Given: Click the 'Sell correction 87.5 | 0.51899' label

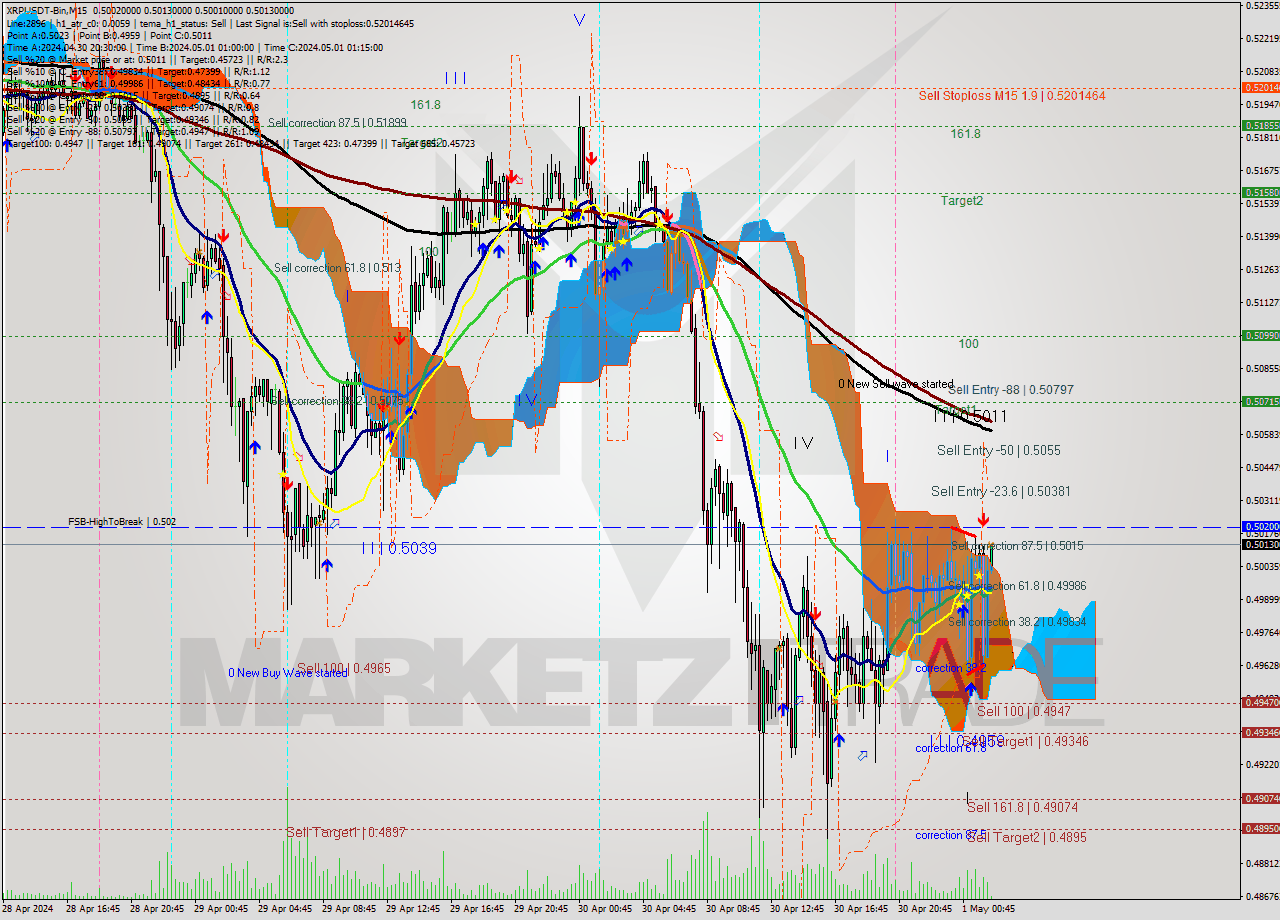Looking at the screenshot, I should pyautogui.click(x=337, y=123).
